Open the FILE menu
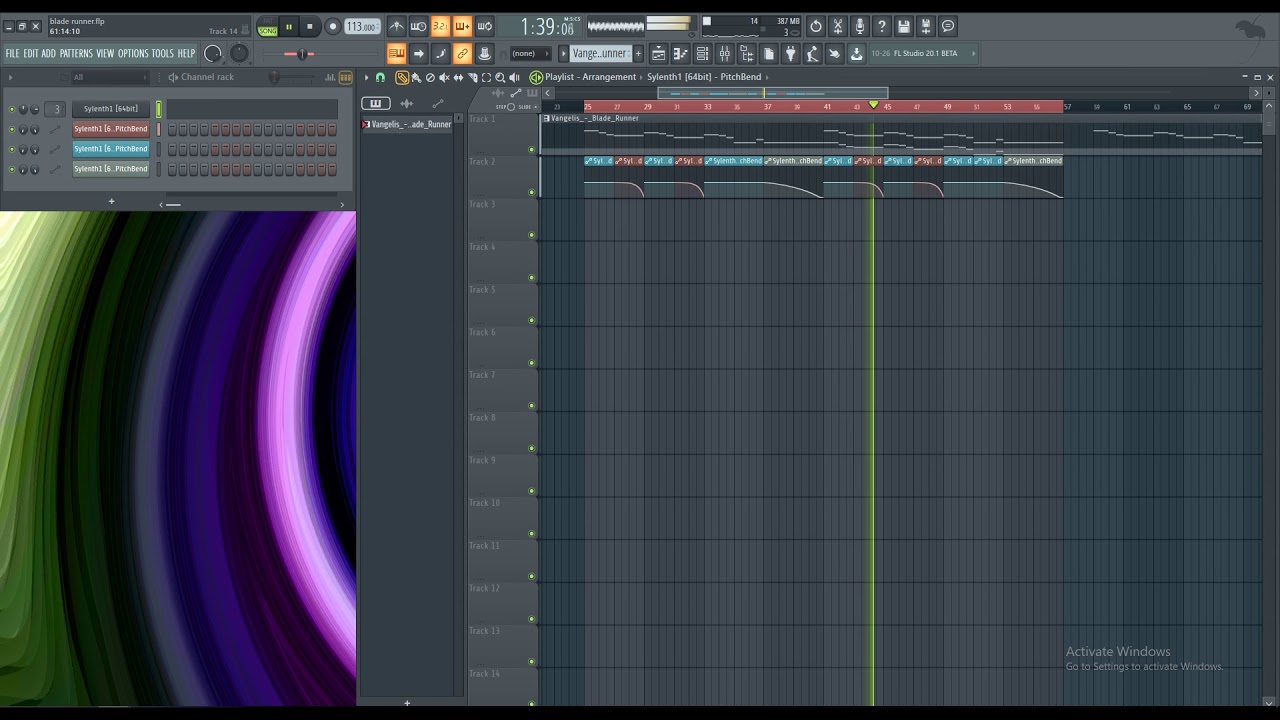This screenshot has height=720, width=1280. (x=12, y=53)
